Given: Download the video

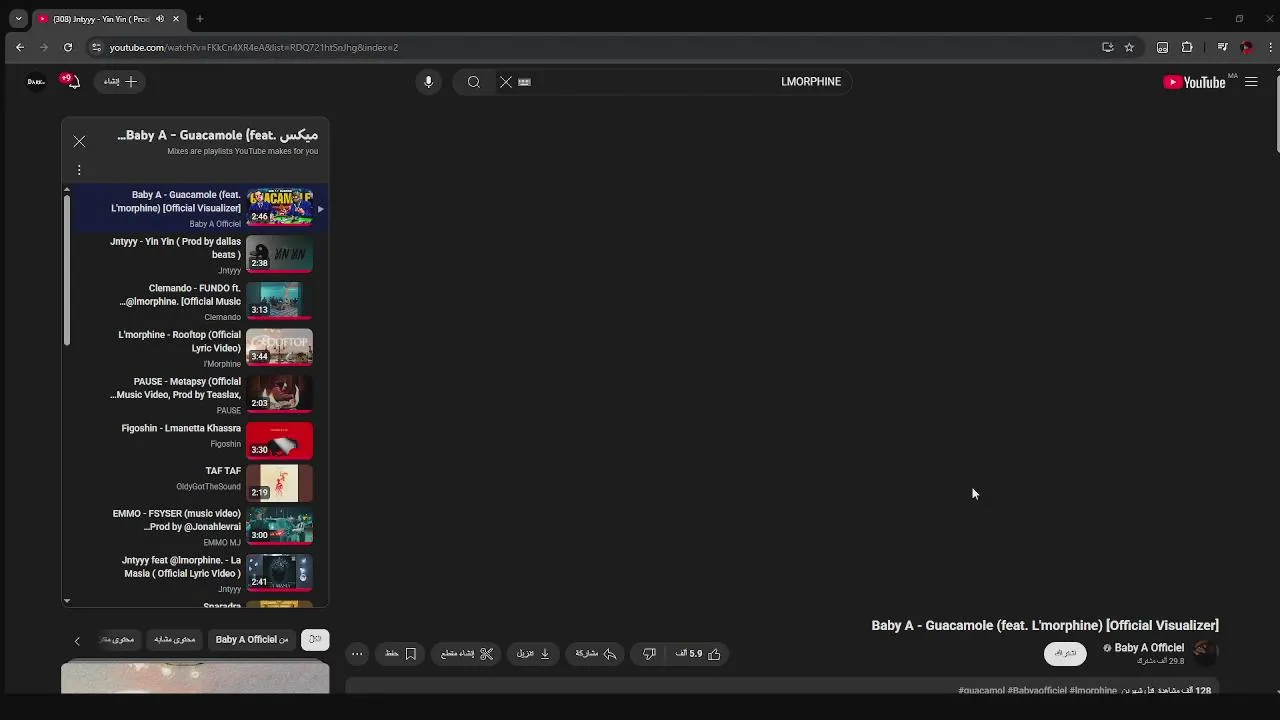Looking at the screenshot, I should [533, 654].
